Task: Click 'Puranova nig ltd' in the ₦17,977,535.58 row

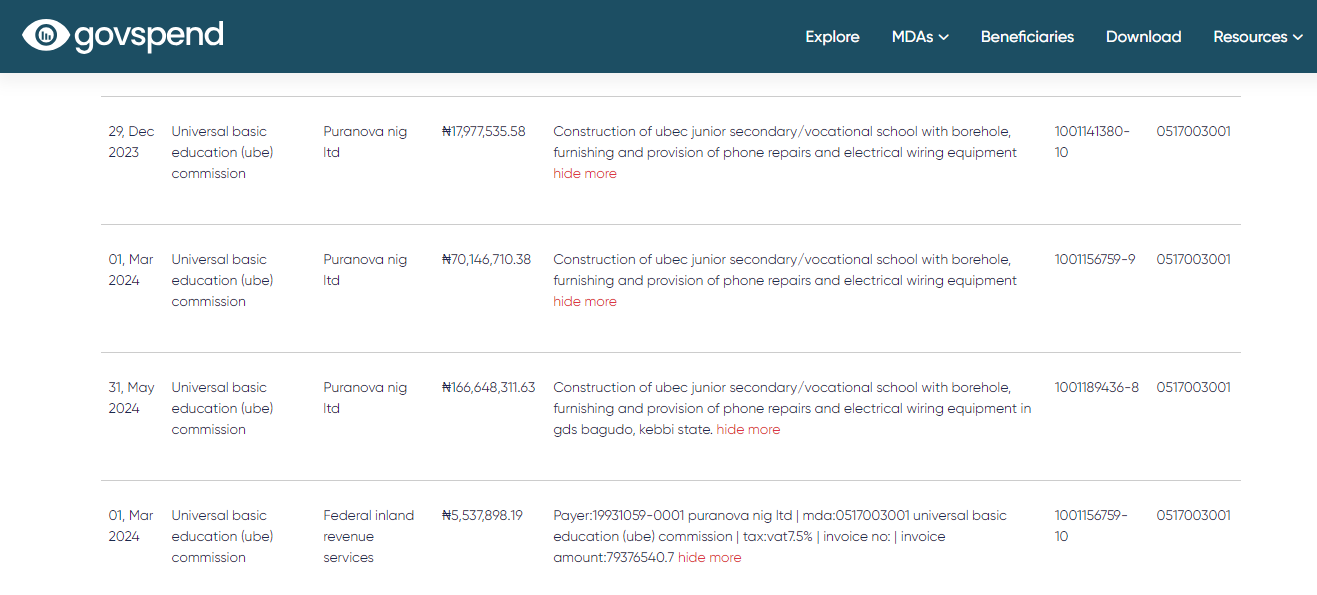Action: pos(365,142)
